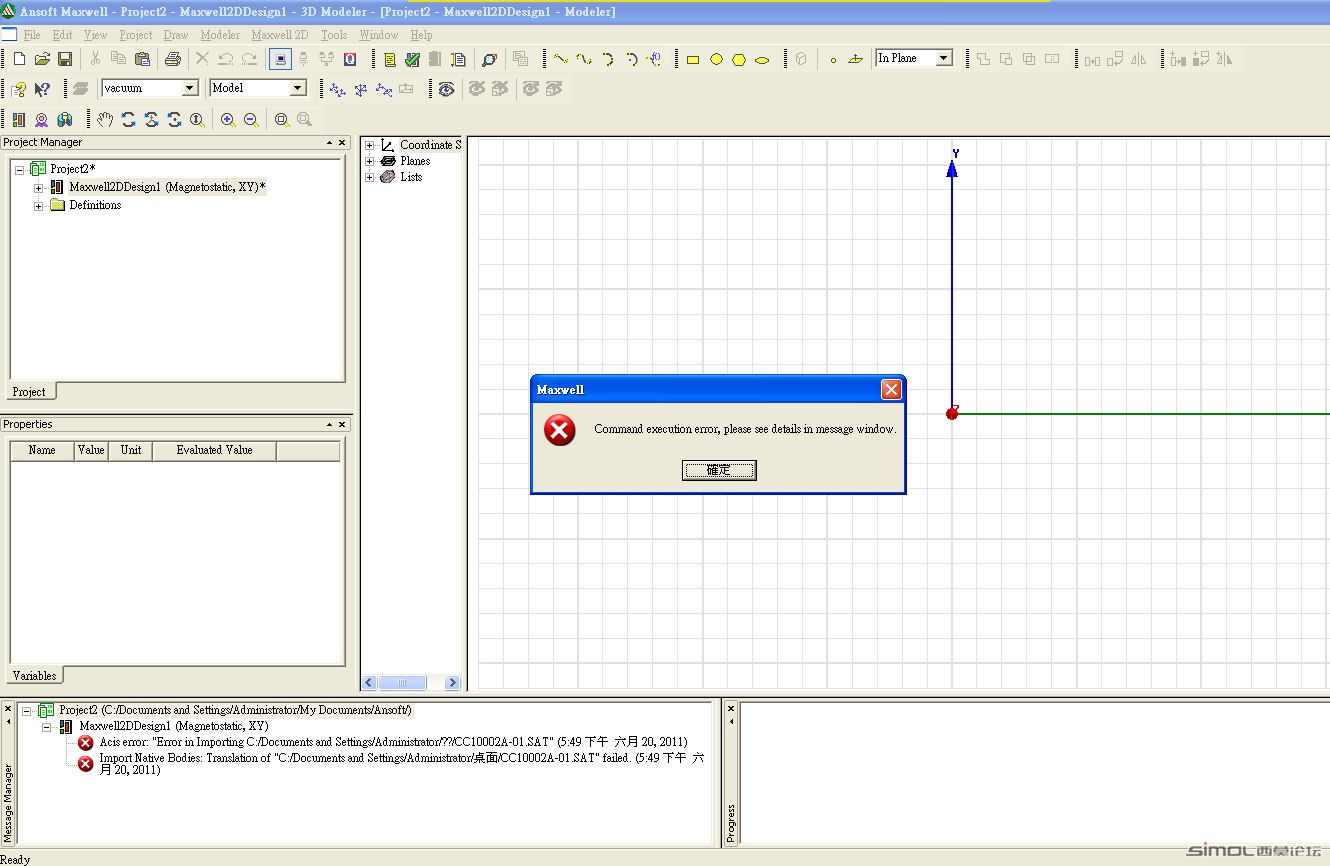Click the Fit All view icon
This screenshot has width=1330, height=866.
(282, 119)
